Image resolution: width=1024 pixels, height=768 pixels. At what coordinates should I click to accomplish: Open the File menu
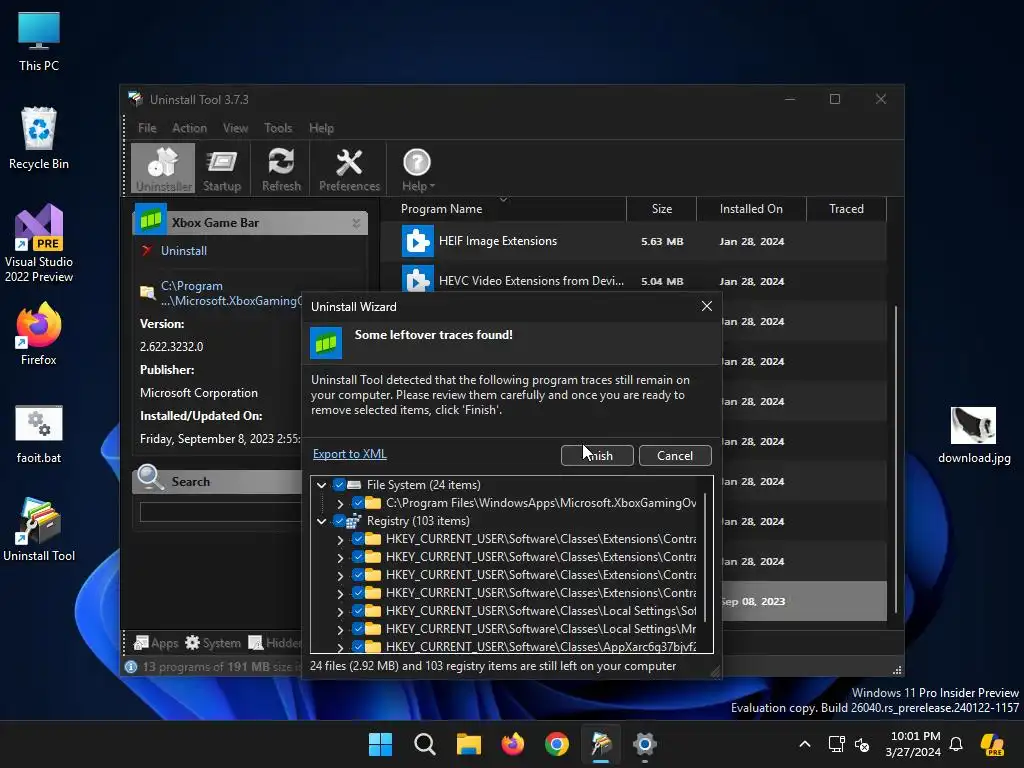pyautogui.click(x=147, y=128)
